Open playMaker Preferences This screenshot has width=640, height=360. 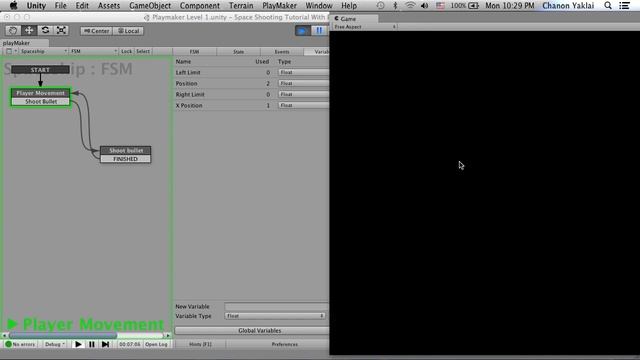pyautogui.click(x=284, y=344)
